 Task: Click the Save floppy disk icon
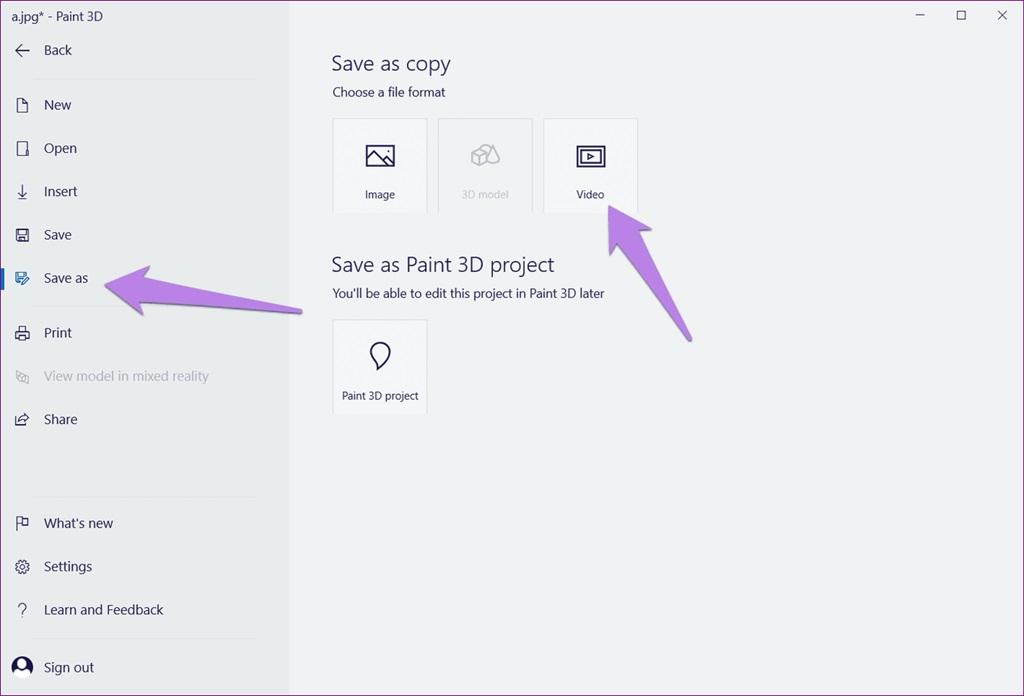tap(22, 235)
